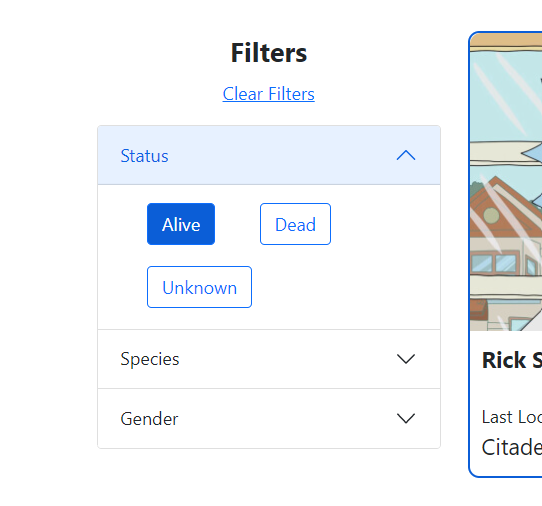Enable the Dead status filter
Image resolution: width=542 pixels, height=506 pixels.
click(x=295, y=224)
